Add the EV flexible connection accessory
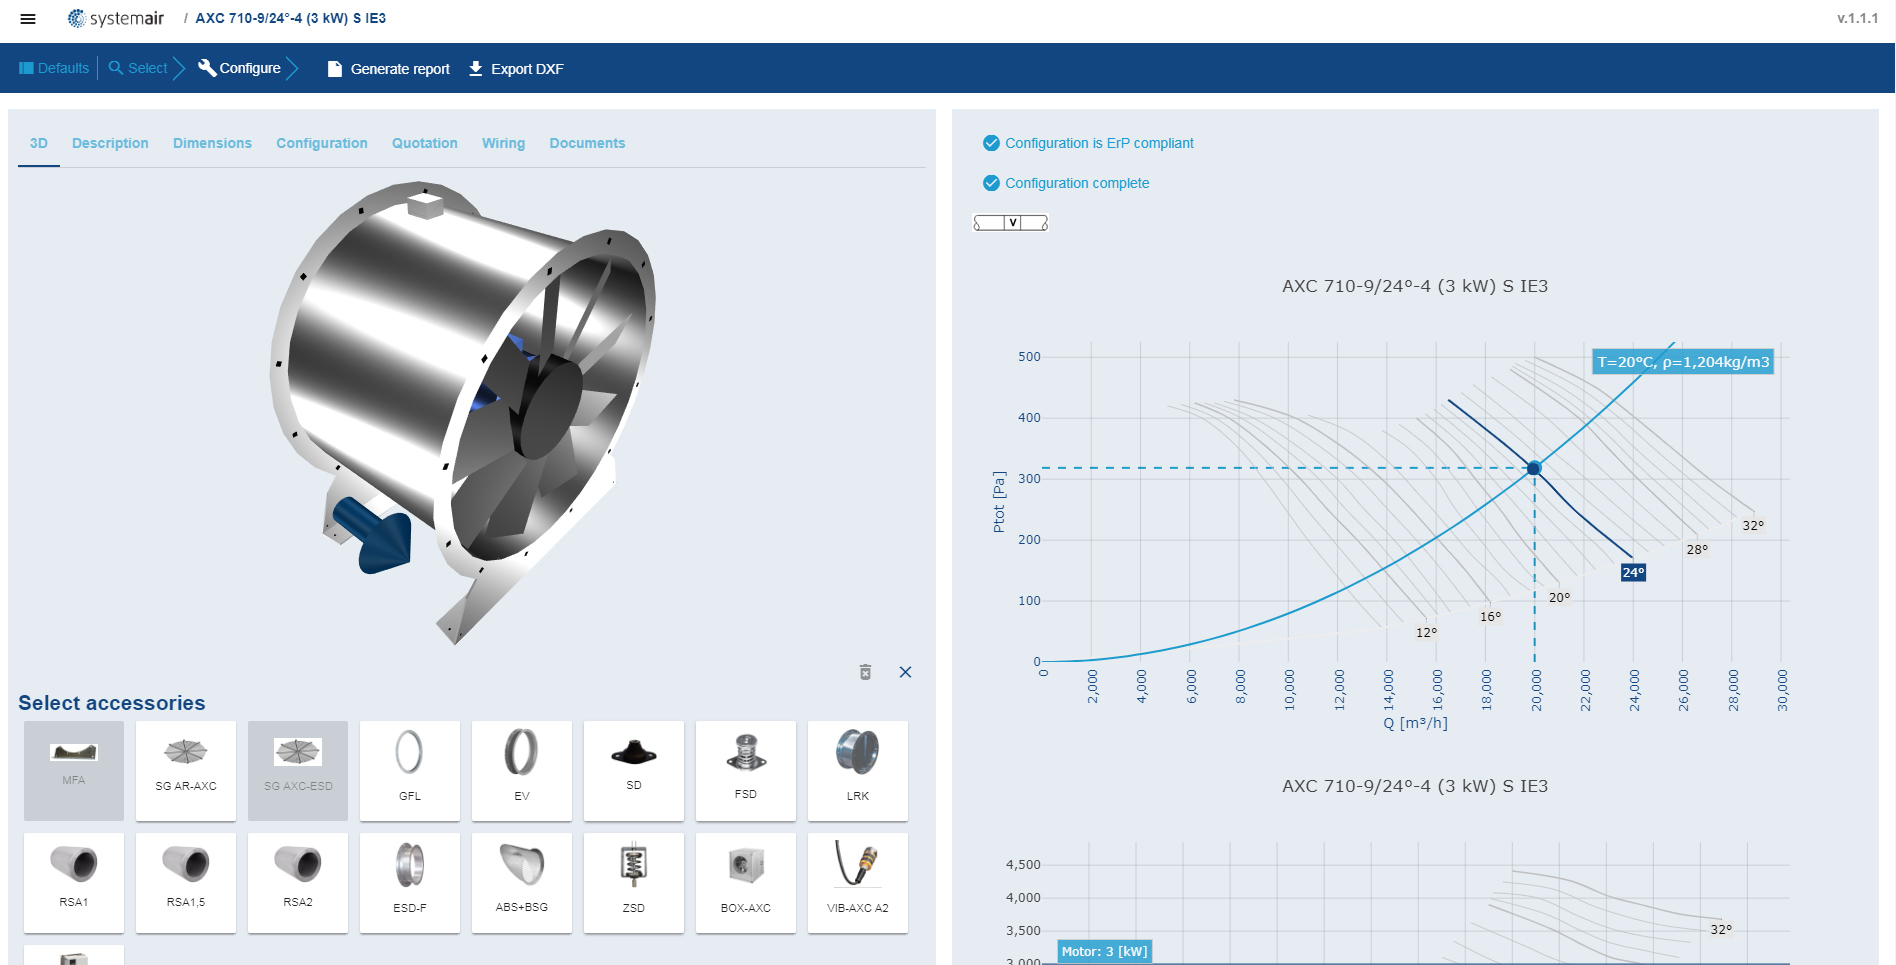 pyautogui.click(x=522, y=771)
